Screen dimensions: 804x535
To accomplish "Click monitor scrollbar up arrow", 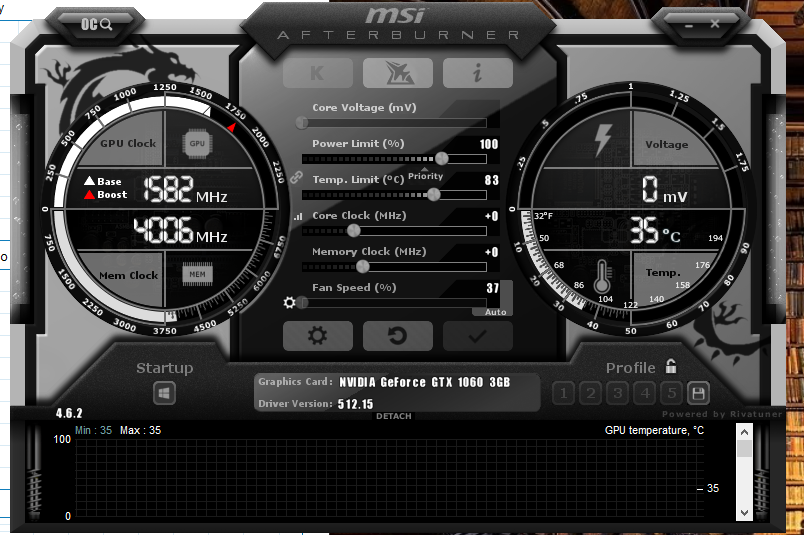I will coord(745,432).
